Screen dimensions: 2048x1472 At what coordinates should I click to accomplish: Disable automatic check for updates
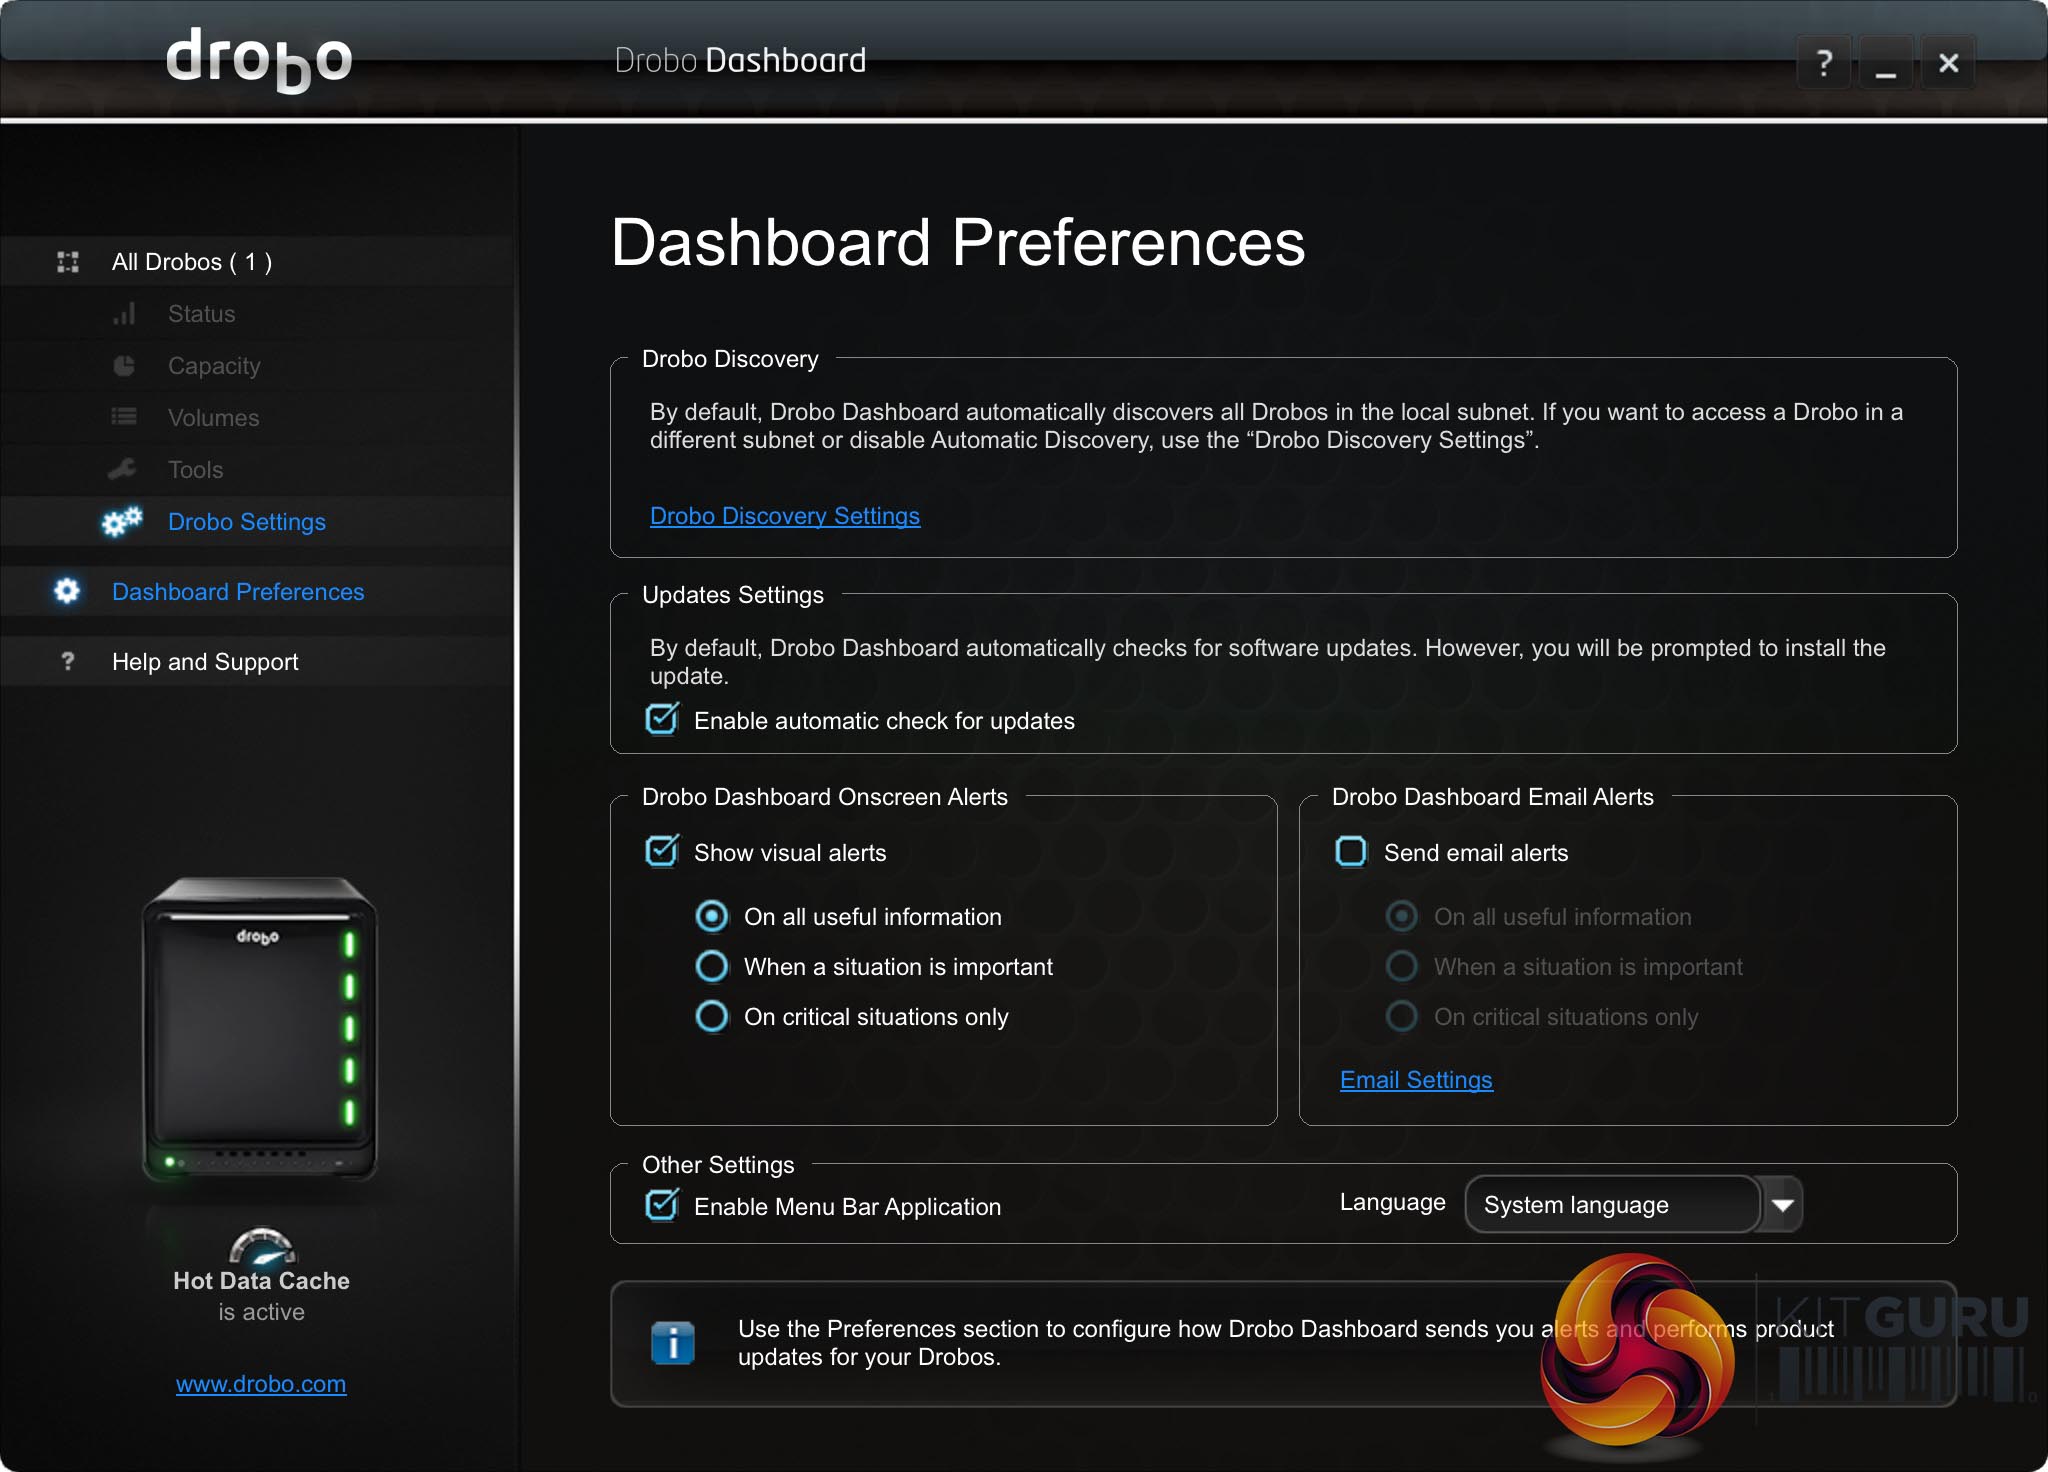click(x=662, y=719)
